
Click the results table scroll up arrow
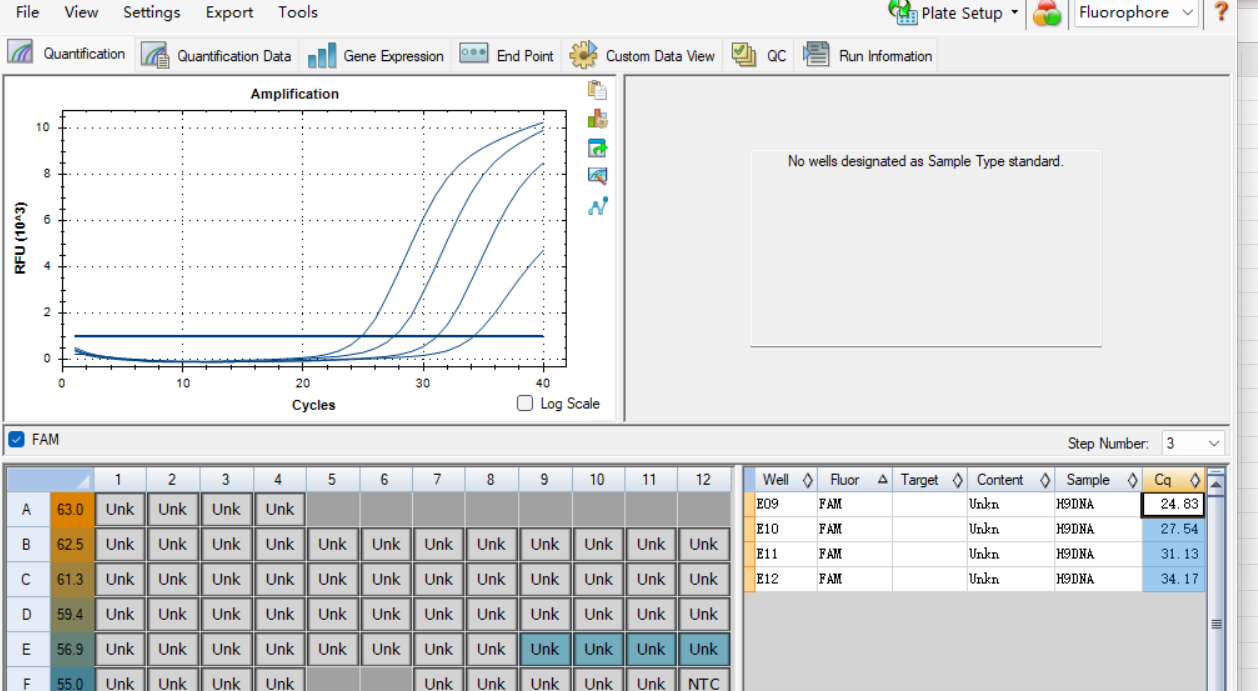tap(1216, 484)
